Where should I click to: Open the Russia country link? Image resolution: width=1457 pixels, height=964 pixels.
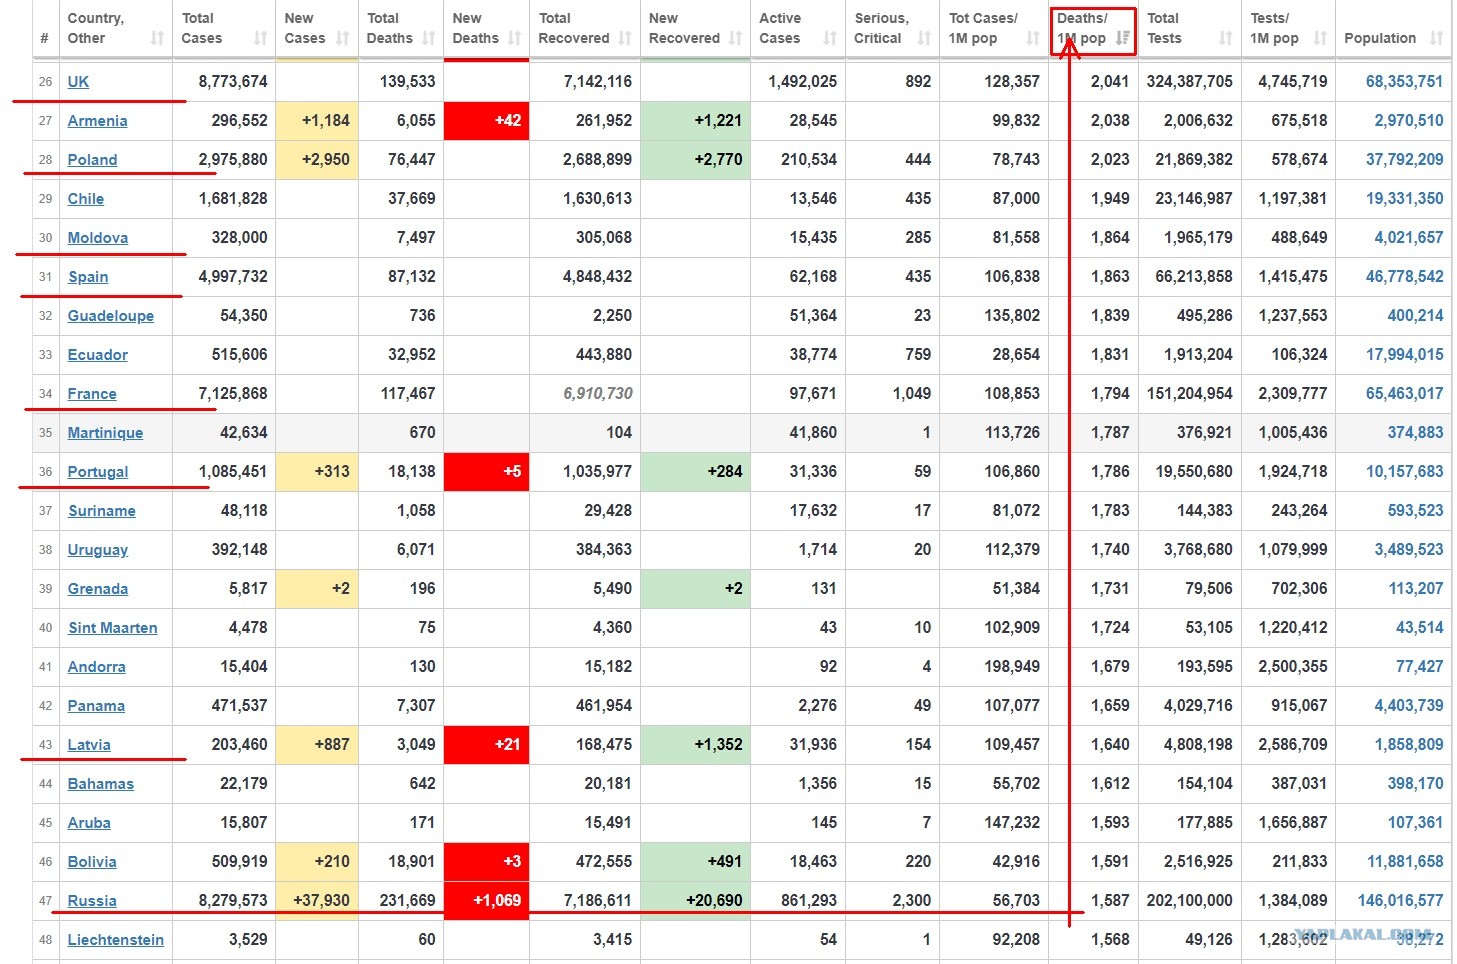(92, 901)
